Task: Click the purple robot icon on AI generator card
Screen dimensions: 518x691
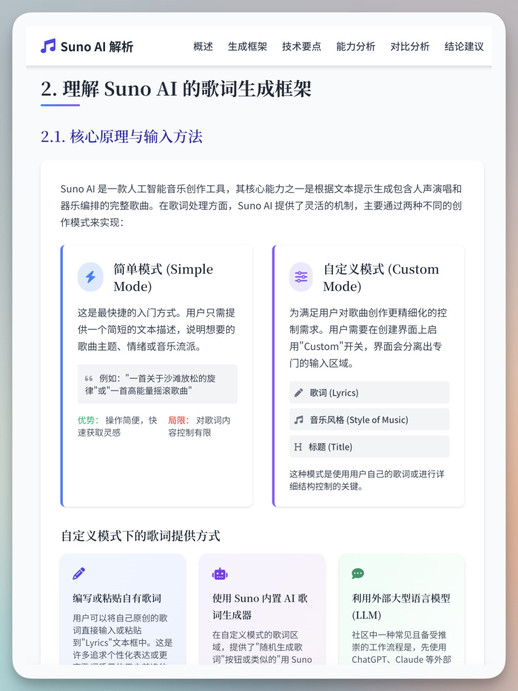Action: tap(220, 574)
